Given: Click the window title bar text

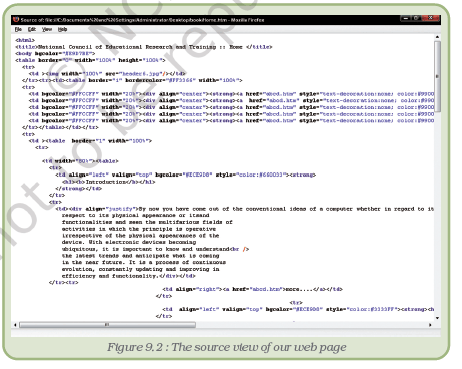Looking at the screenshot, I should [x=142, y=20].
